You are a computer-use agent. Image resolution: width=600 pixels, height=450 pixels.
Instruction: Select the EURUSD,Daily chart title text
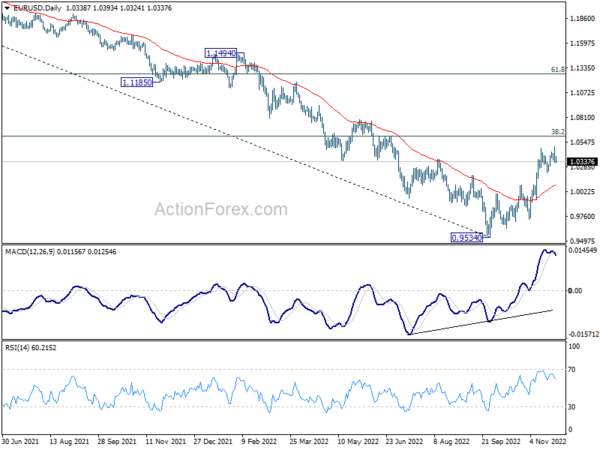coord(37,8)
